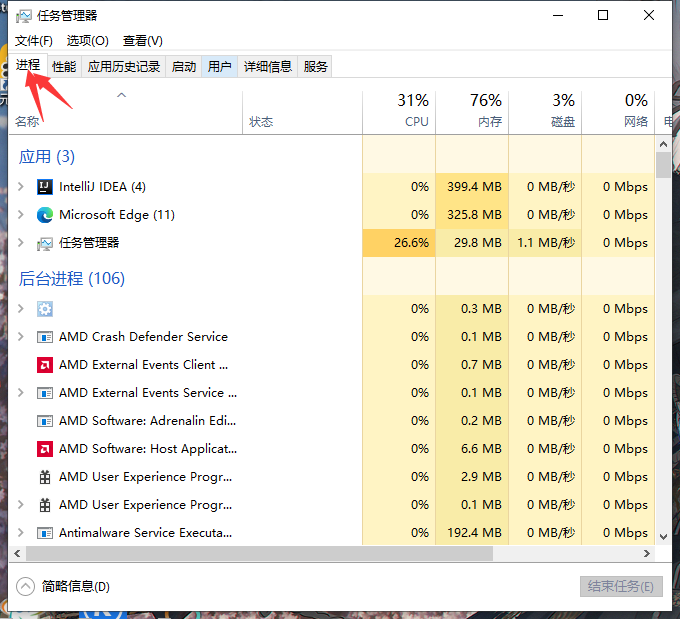Expand the unnamed gear background process
Viewport: 680px width, 619px height.
pyautogui.click(x=20, y=309)
